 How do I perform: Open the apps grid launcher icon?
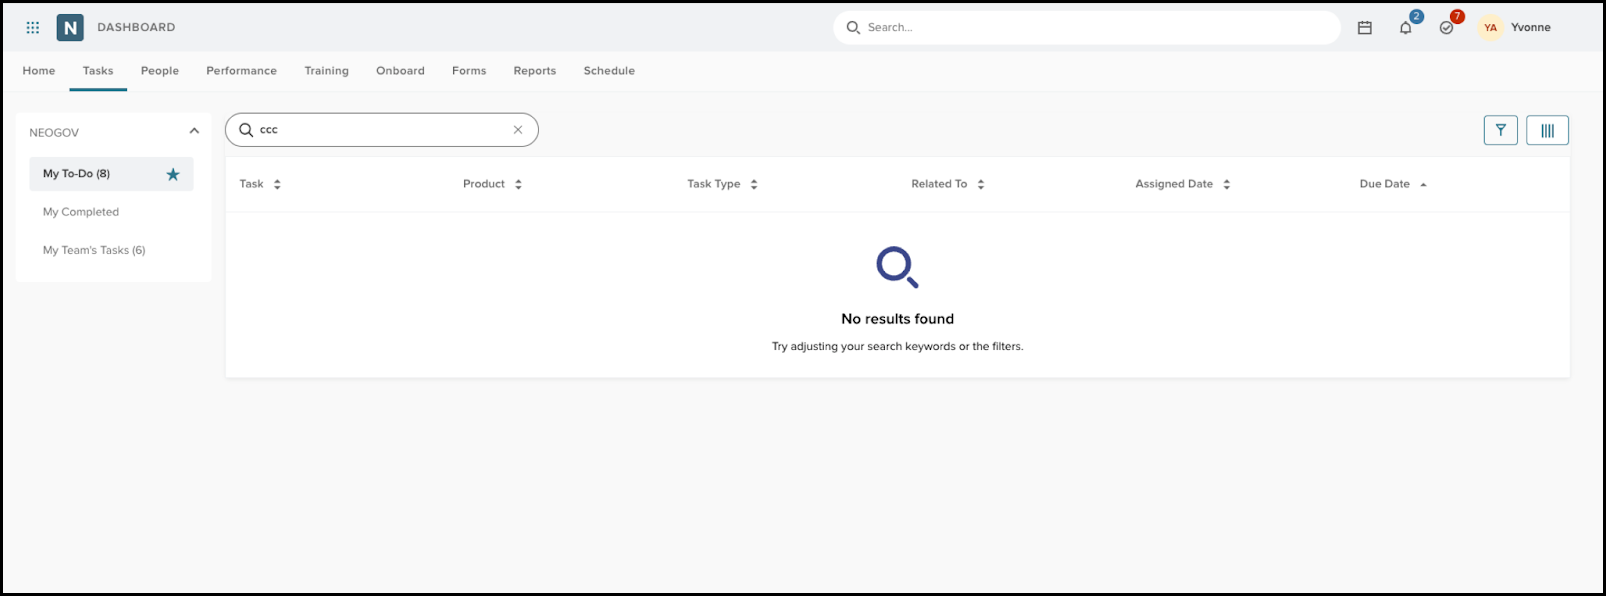pyautogui.click(x=33, y=28)
